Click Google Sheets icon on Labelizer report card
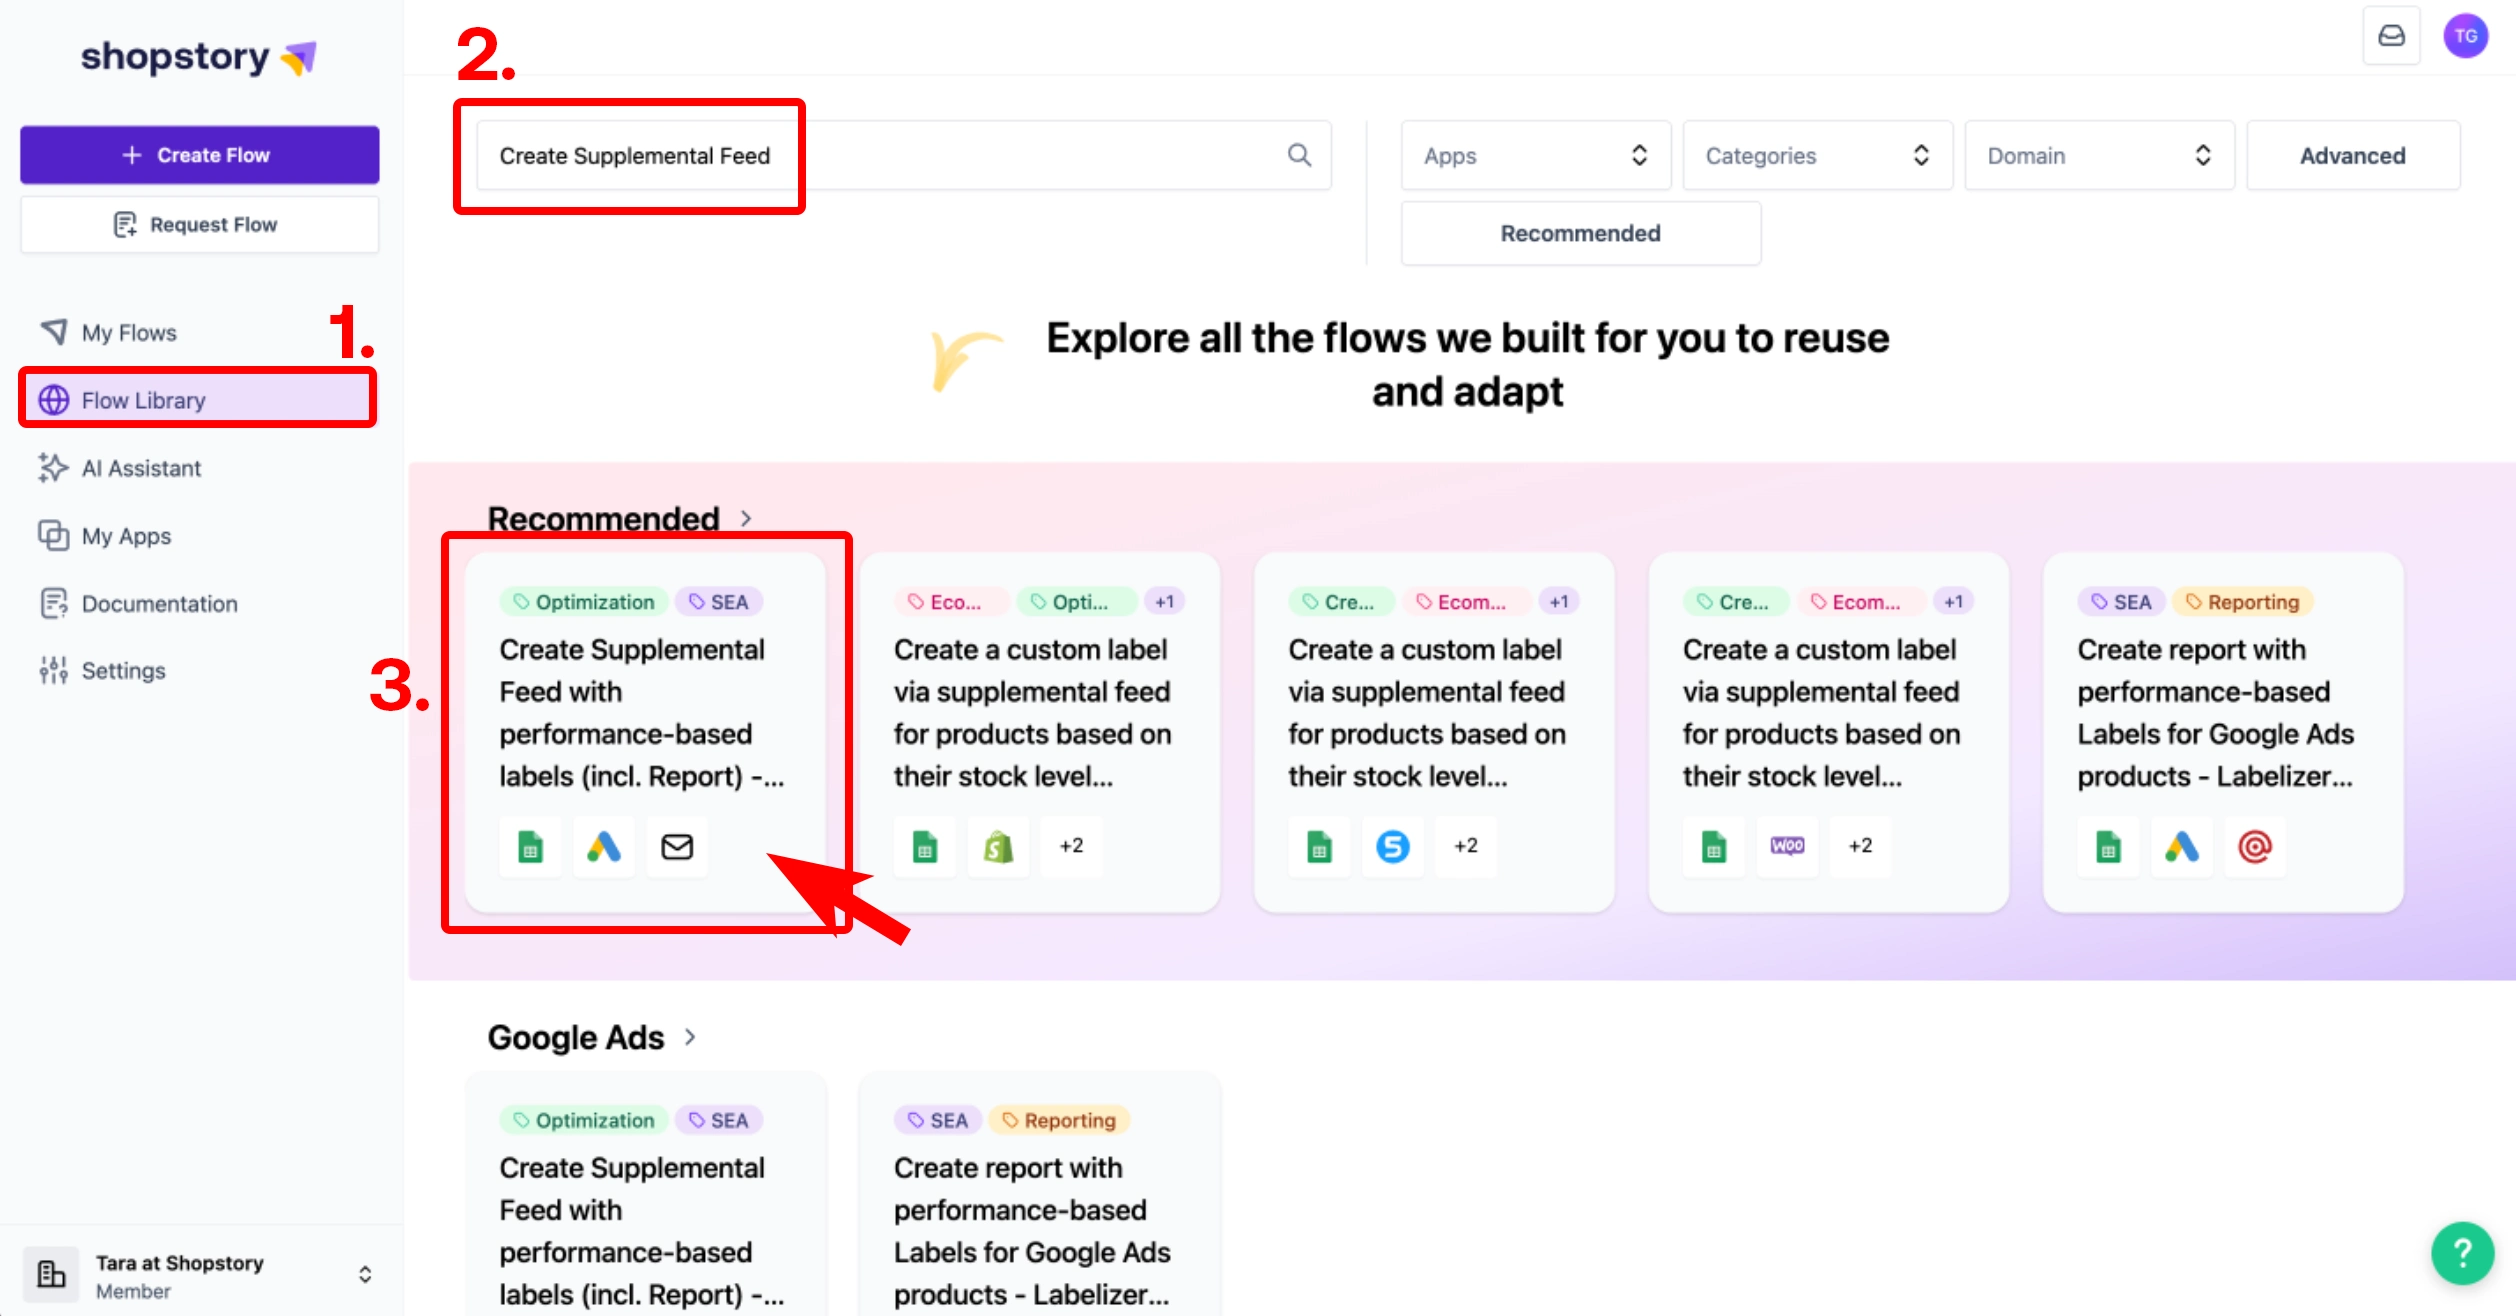This screenshot has height=1316, width=2516. (x=2108, y=847)
